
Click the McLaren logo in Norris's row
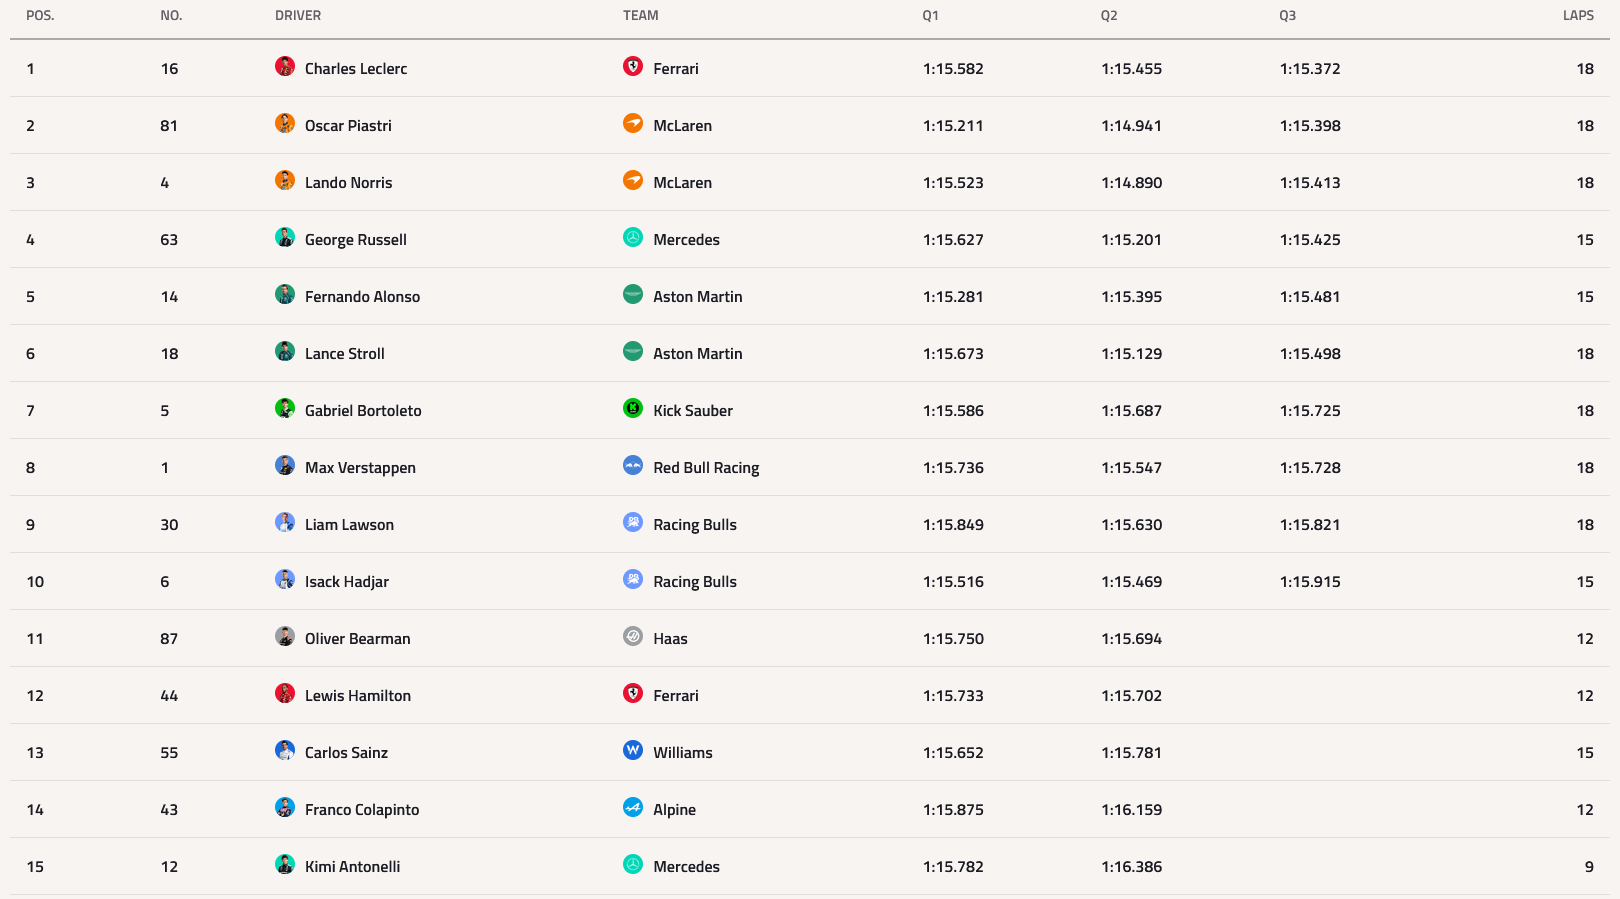[633, 180]
